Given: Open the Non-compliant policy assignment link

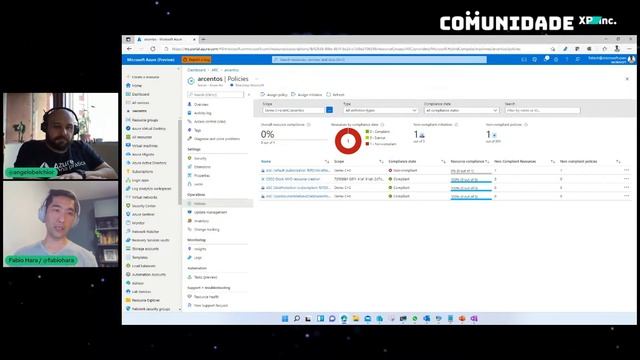Looking at the screenshot, I should click(x=298, y=170).
